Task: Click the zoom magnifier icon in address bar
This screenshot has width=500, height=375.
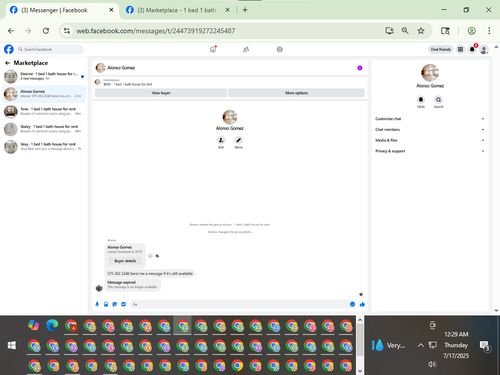Action: pos(405,31)
